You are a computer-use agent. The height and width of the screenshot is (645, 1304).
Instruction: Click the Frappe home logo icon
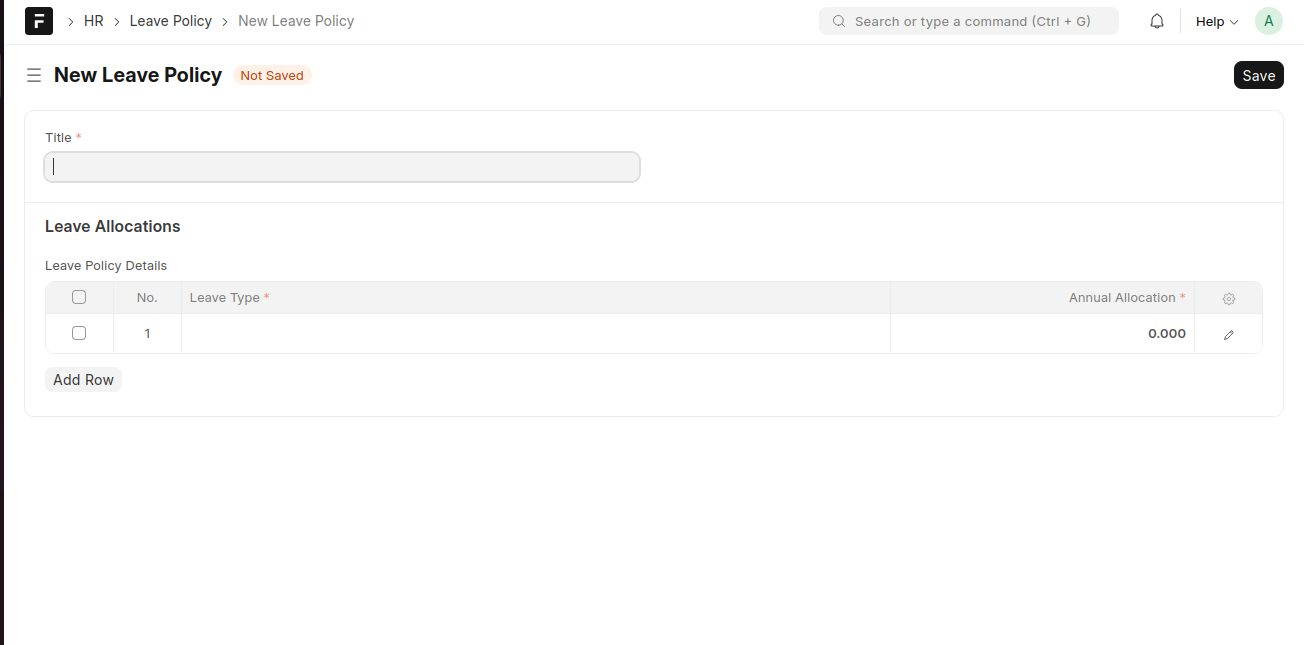pyautogui.click(x=39, y=21)
